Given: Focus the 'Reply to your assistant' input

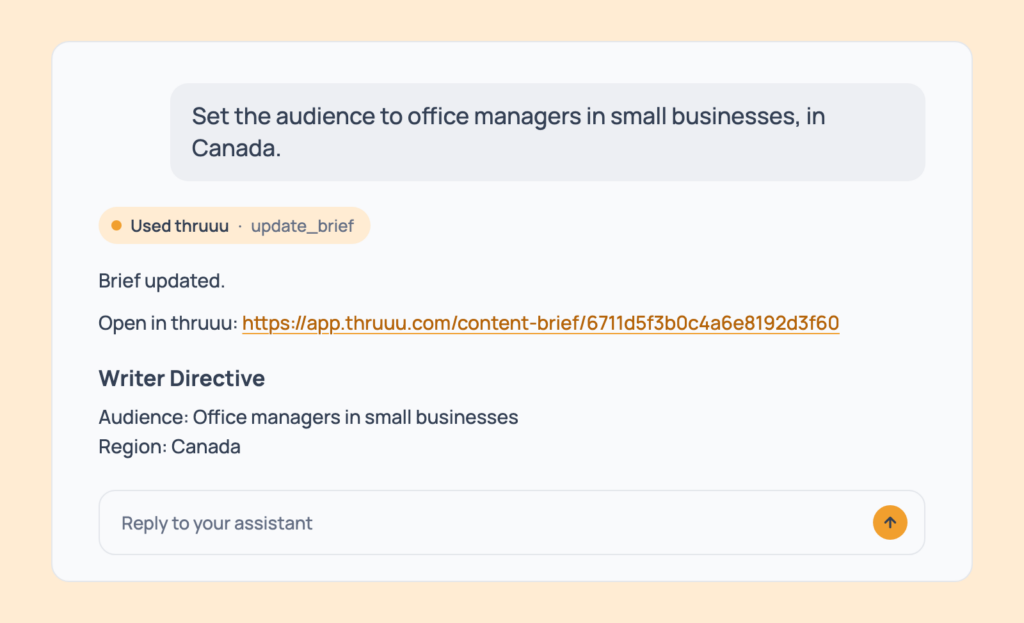Looking at the screenshot, I should (x=511, y=522).
